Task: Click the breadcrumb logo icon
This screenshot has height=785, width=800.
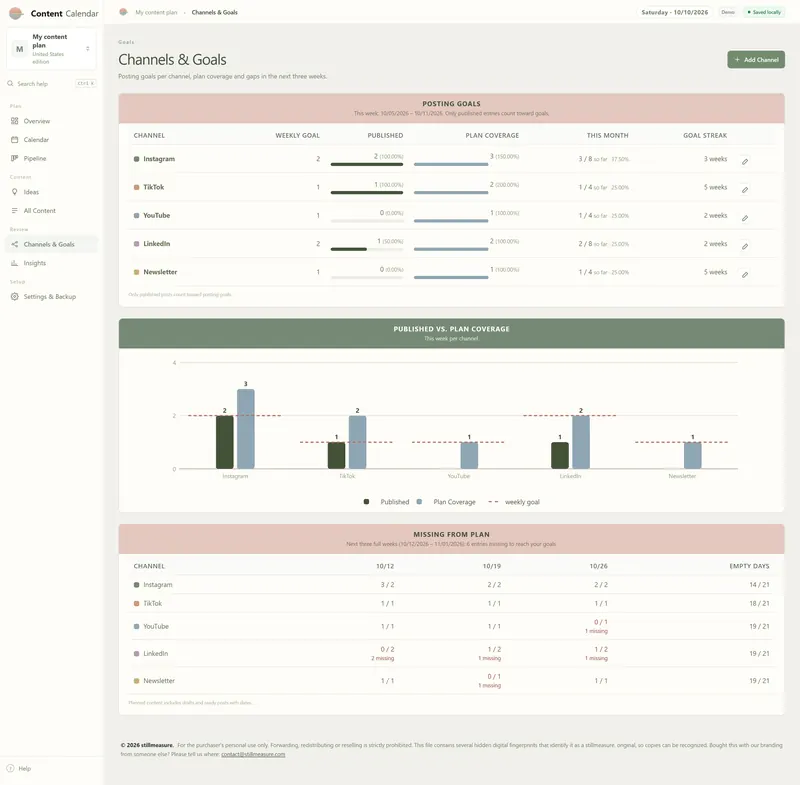Action: (123, 12)
